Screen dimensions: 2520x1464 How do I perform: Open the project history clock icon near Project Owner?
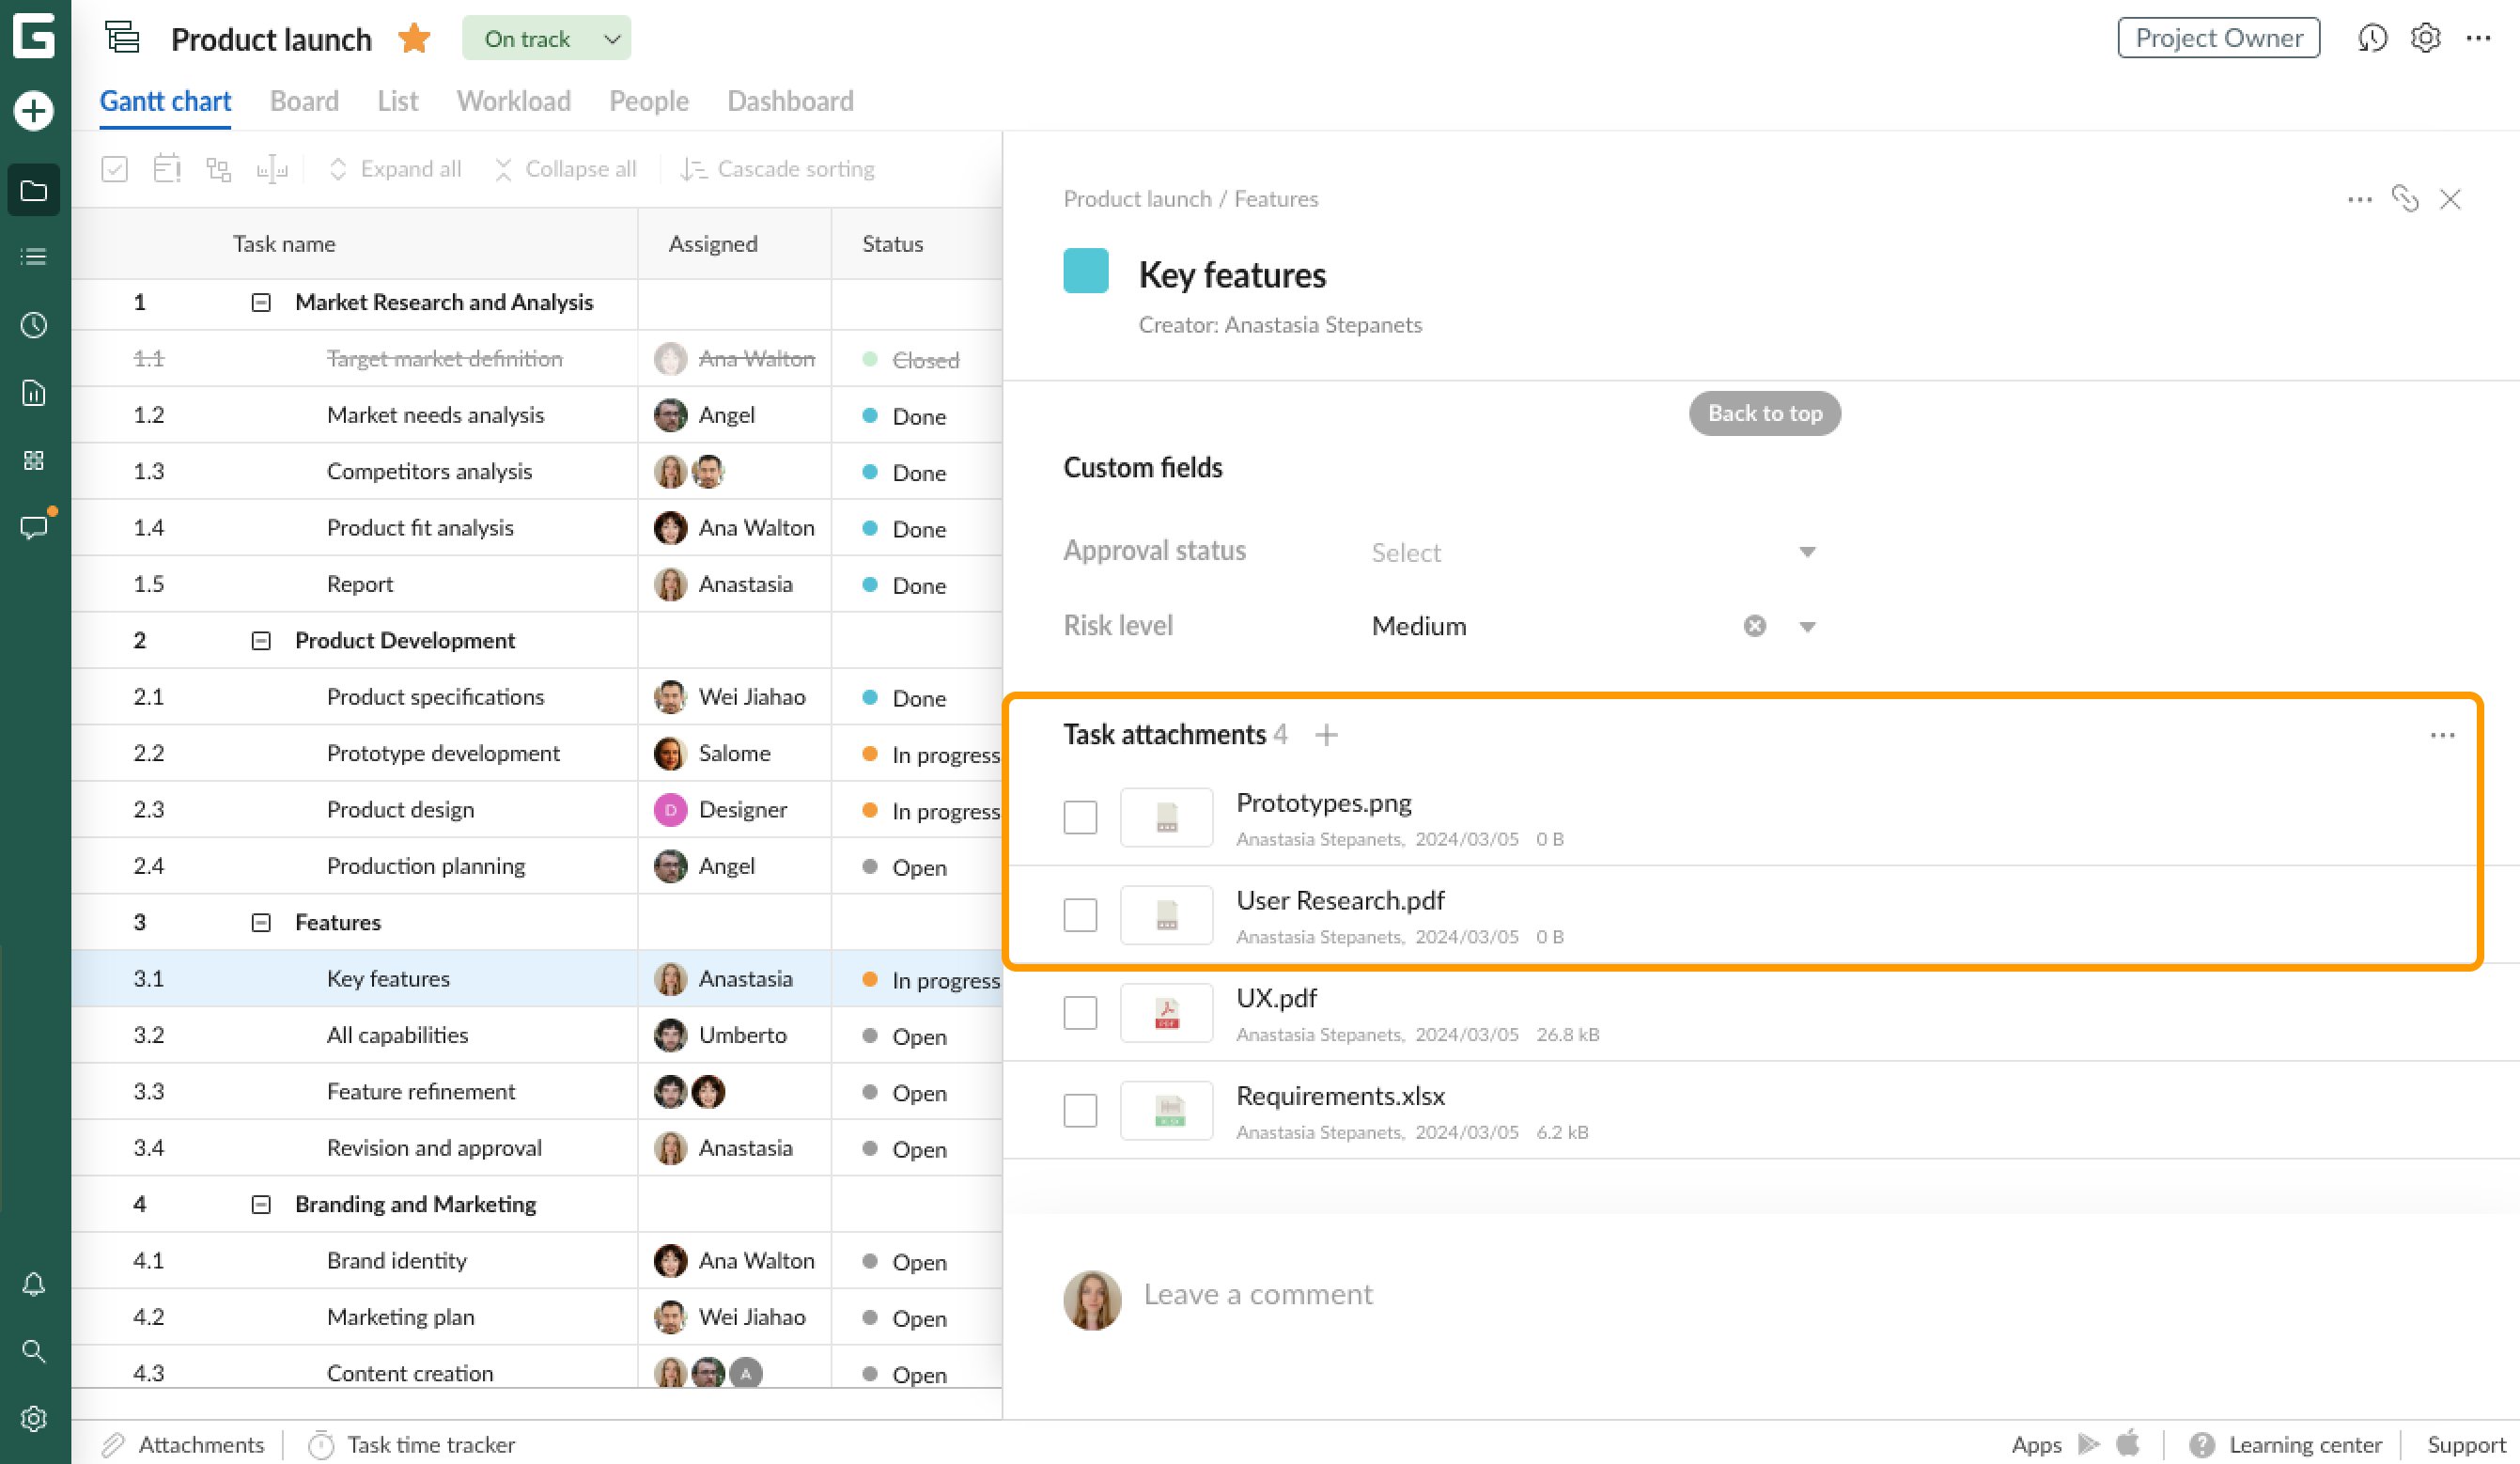[x=2372, y=38]
